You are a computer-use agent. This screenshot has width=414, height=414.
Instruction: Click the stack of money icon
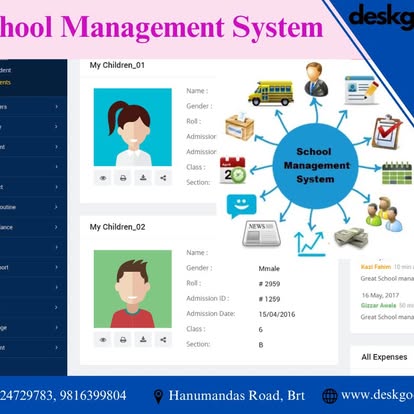point(351,237)
